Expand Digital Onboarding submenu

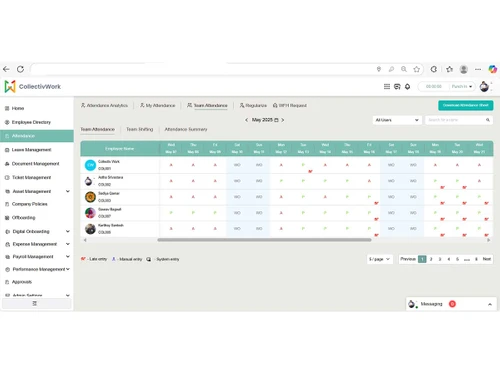pyautogui.click(x=68, y=231)
